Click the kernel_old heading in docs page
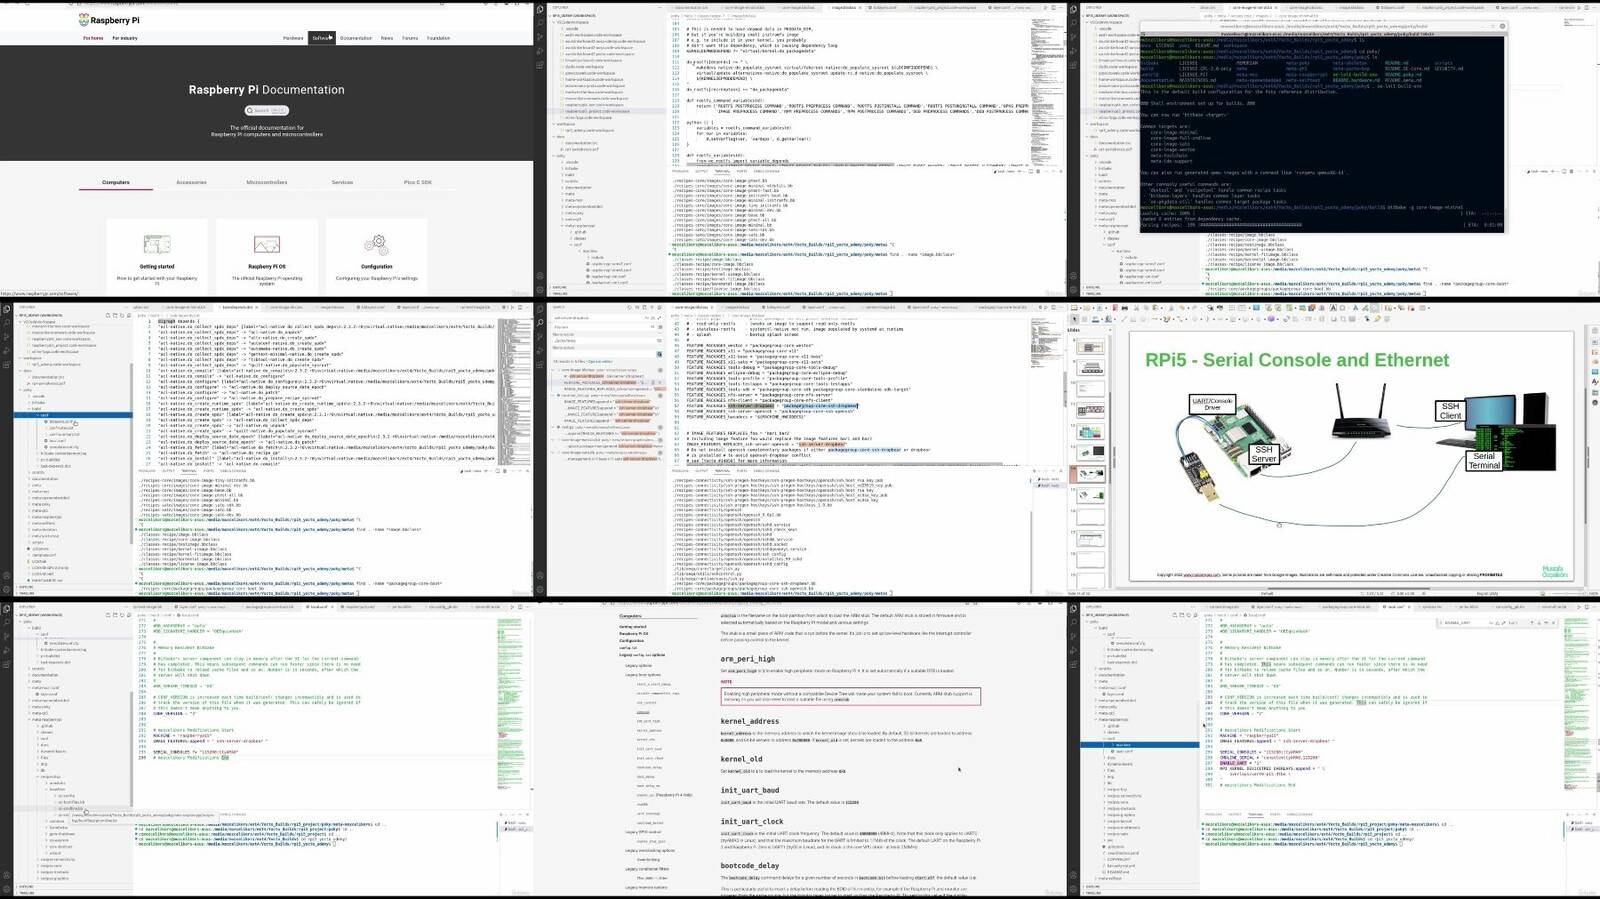 [x=743, y=759]
